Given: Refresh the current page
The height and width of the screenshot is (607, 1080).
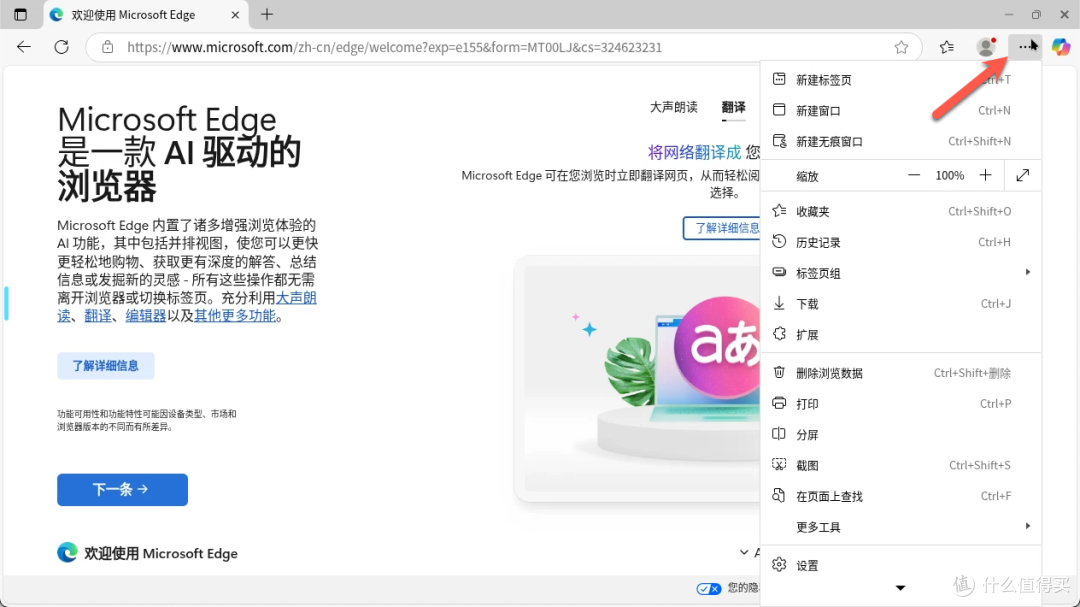Looking at the screenshot, I should (x=61, y=46).
